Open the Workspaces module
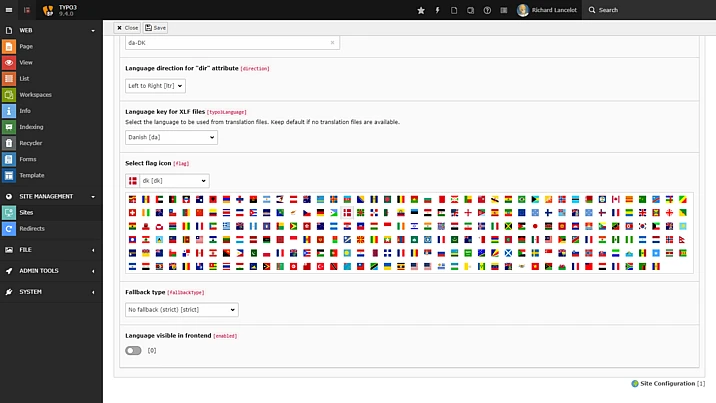 click(x=34, y=95)
